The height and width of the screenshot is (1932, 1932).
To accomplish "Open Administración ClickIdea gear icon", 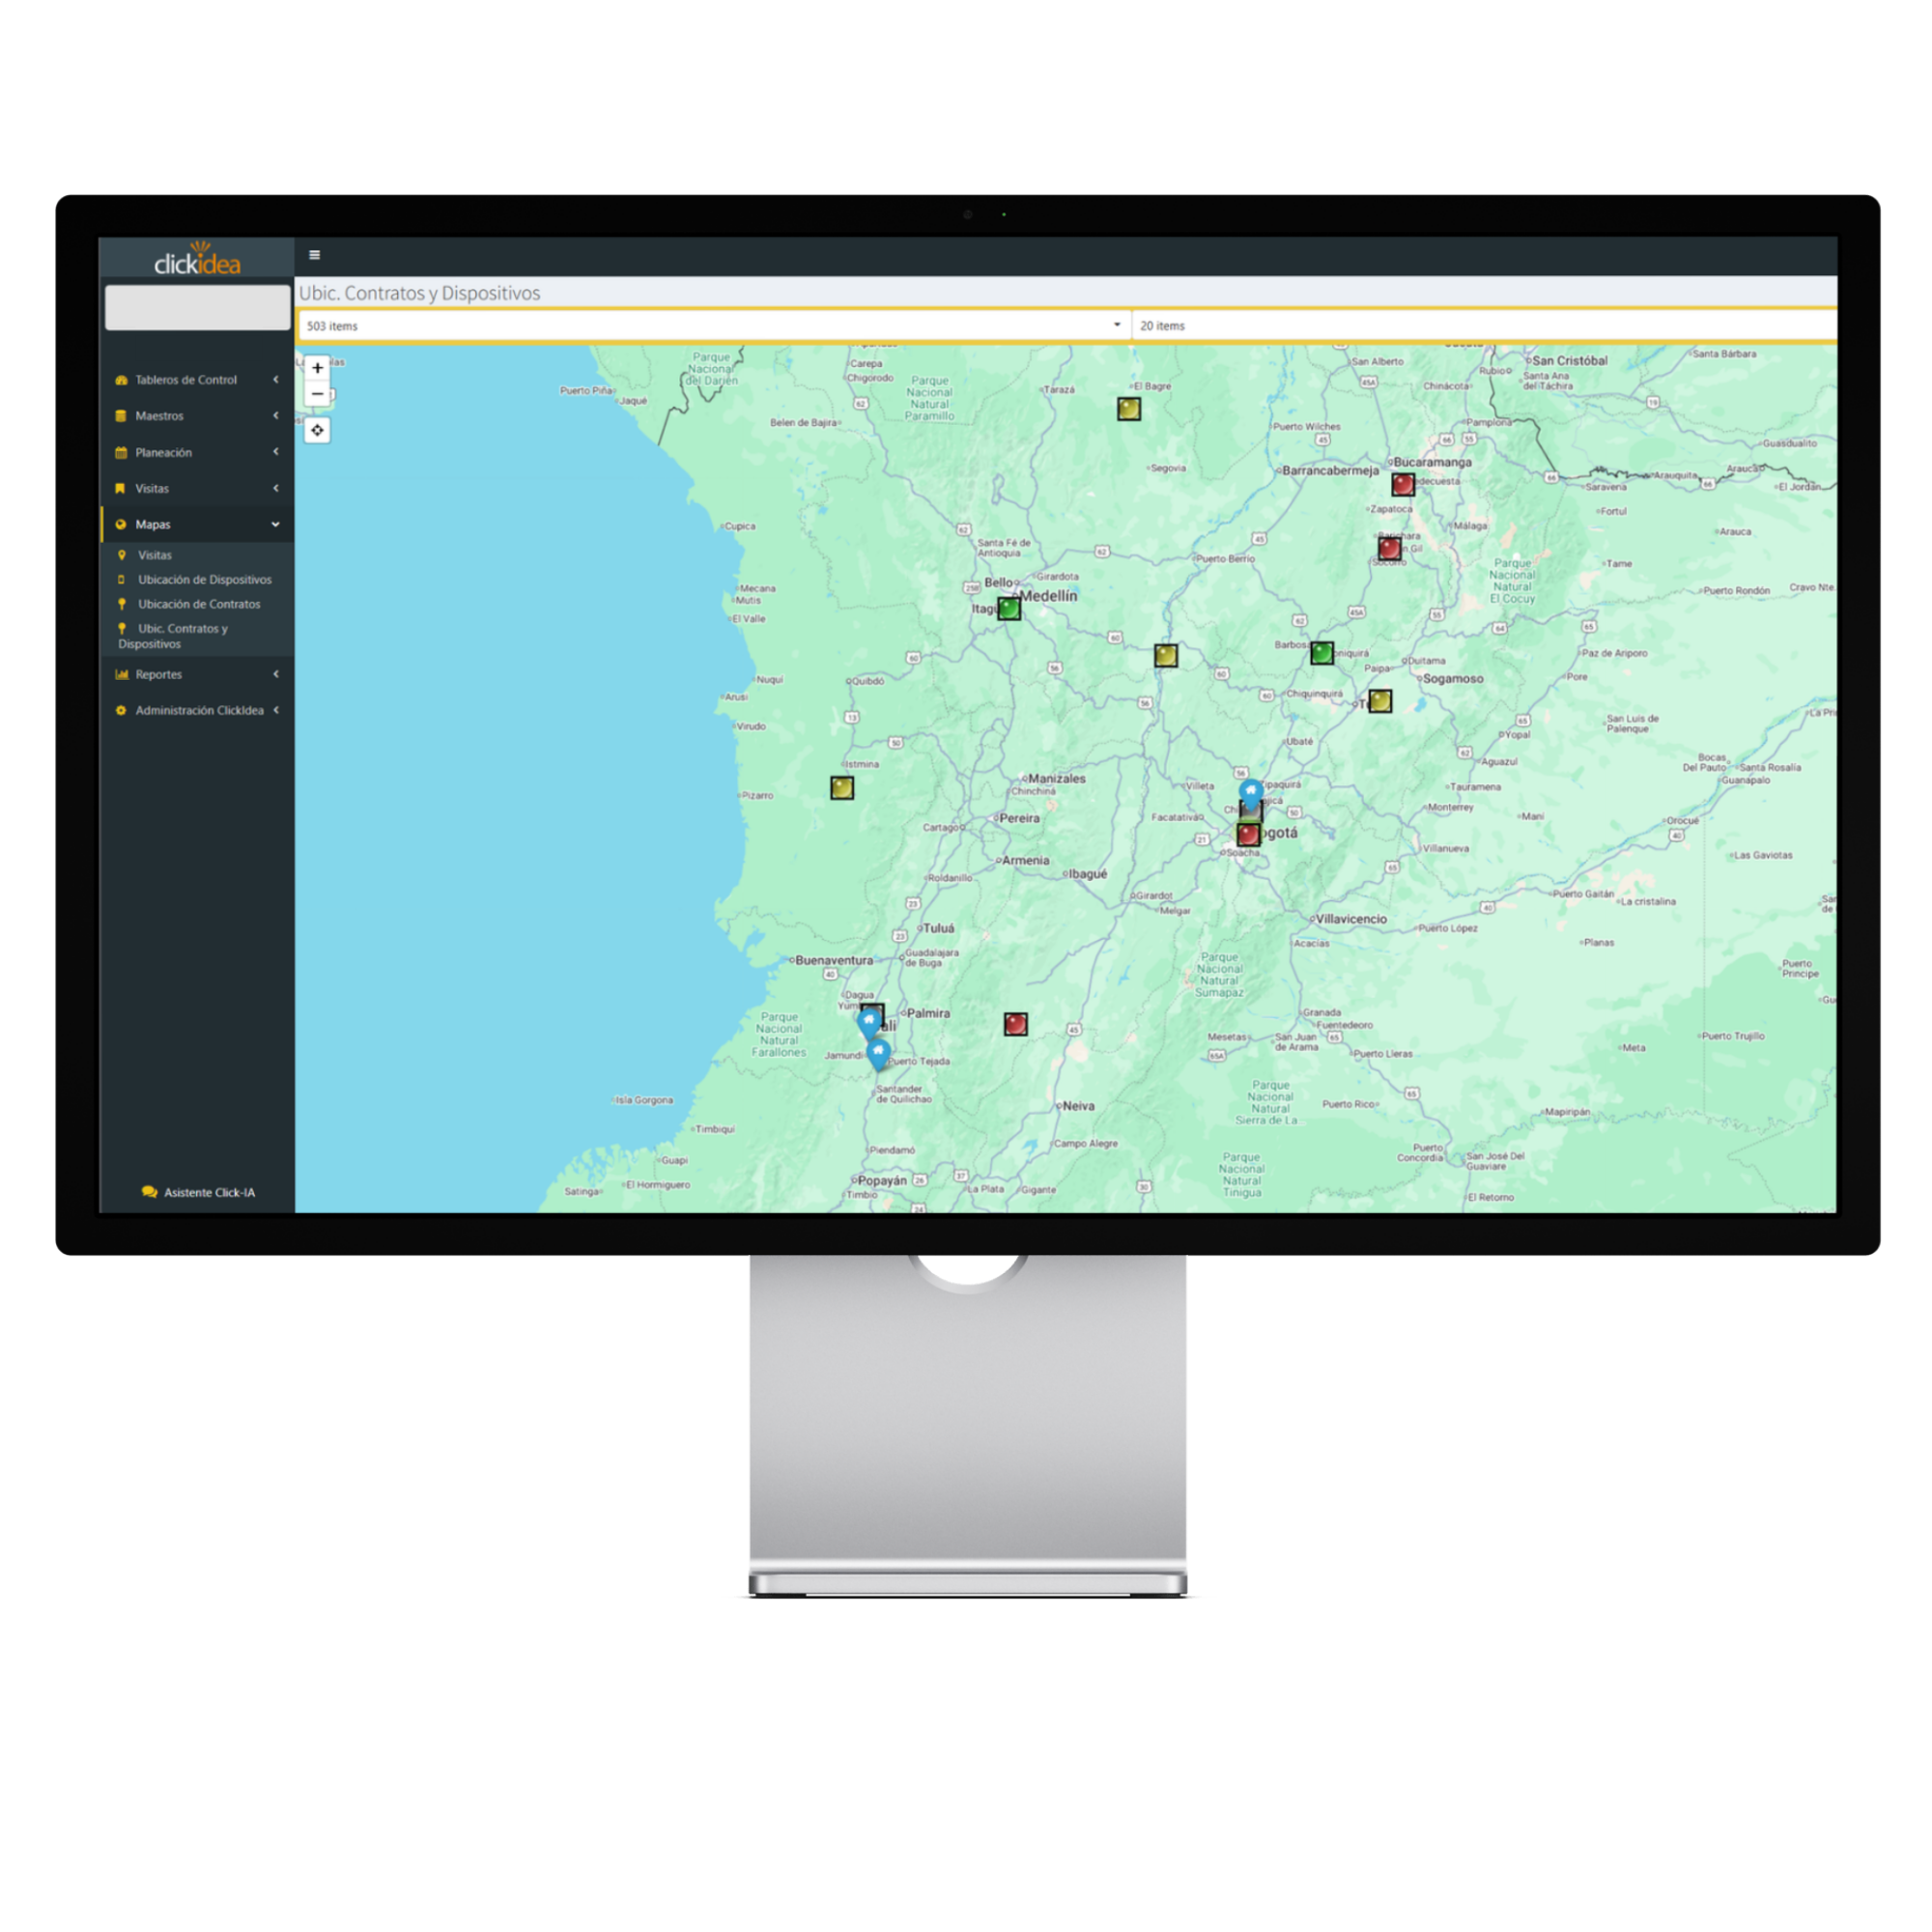I will pyautogui.click(x=122, y=711).
